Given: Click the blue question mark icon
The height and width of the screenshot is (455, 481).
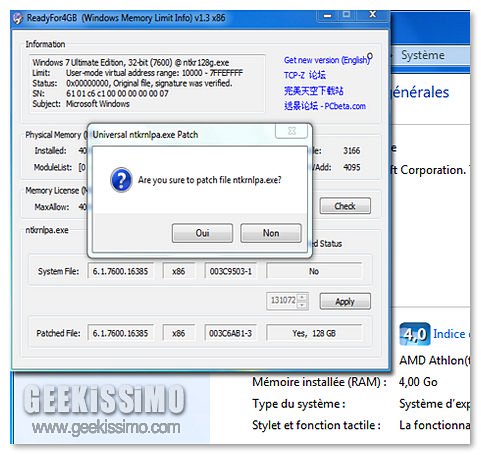Looking at the screenshot, I should coord(121,180).
